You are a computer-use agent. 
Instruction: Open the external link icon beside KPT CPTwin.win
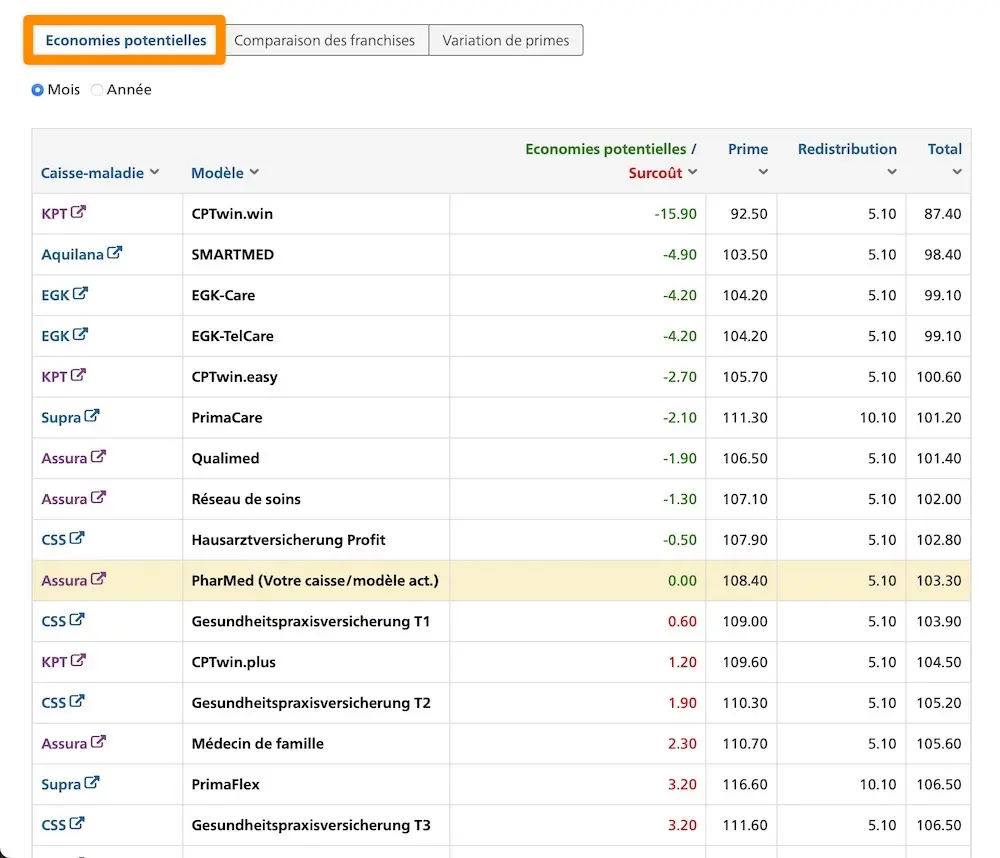pos(78,212)
